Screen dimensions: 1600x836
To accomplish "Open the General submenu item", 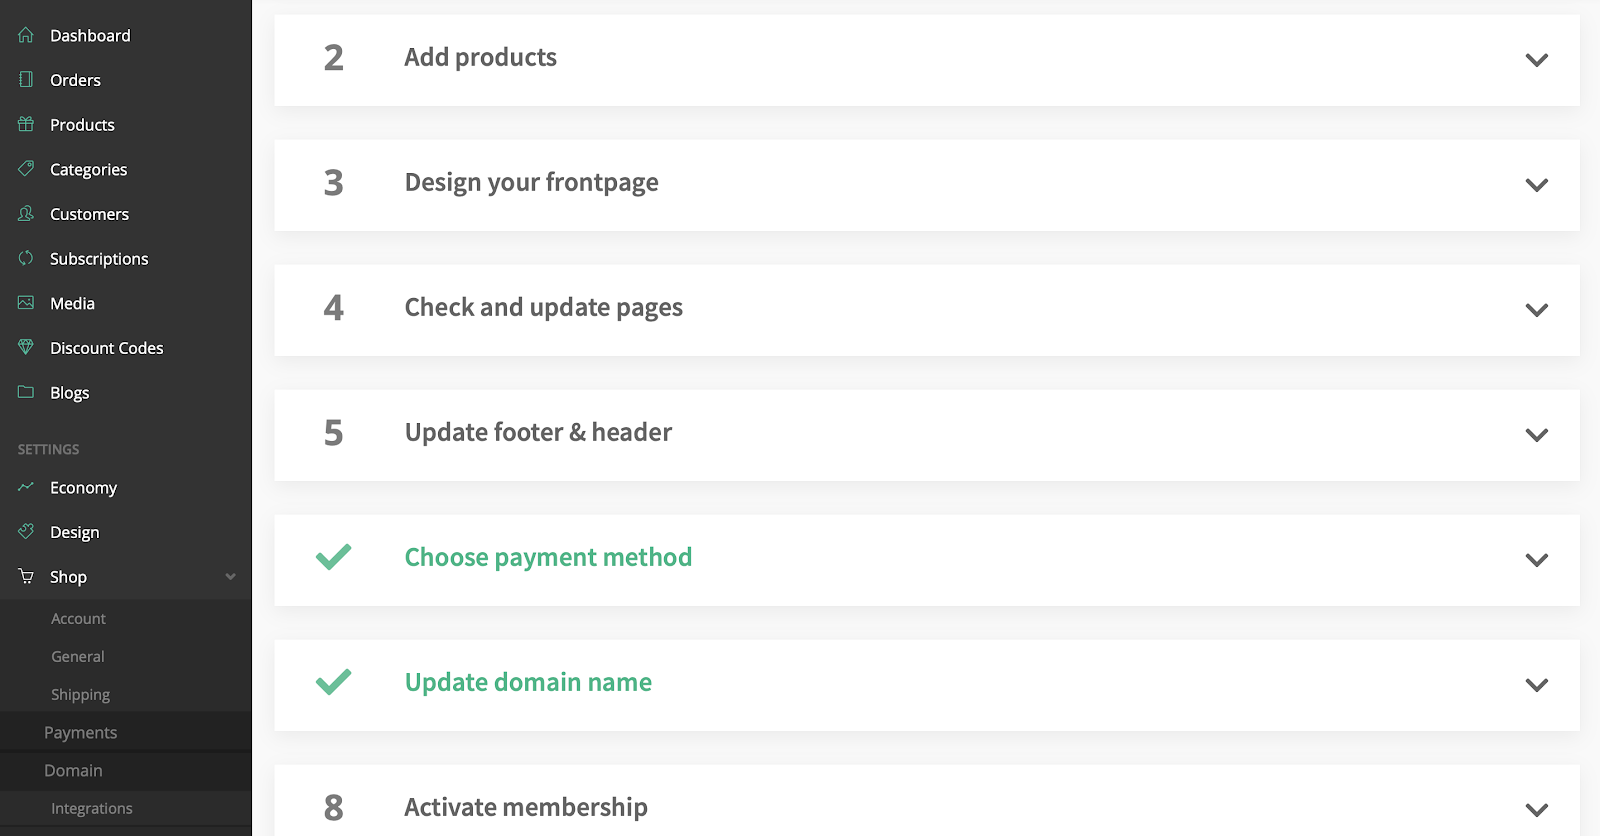I will [x=77, y=657].
